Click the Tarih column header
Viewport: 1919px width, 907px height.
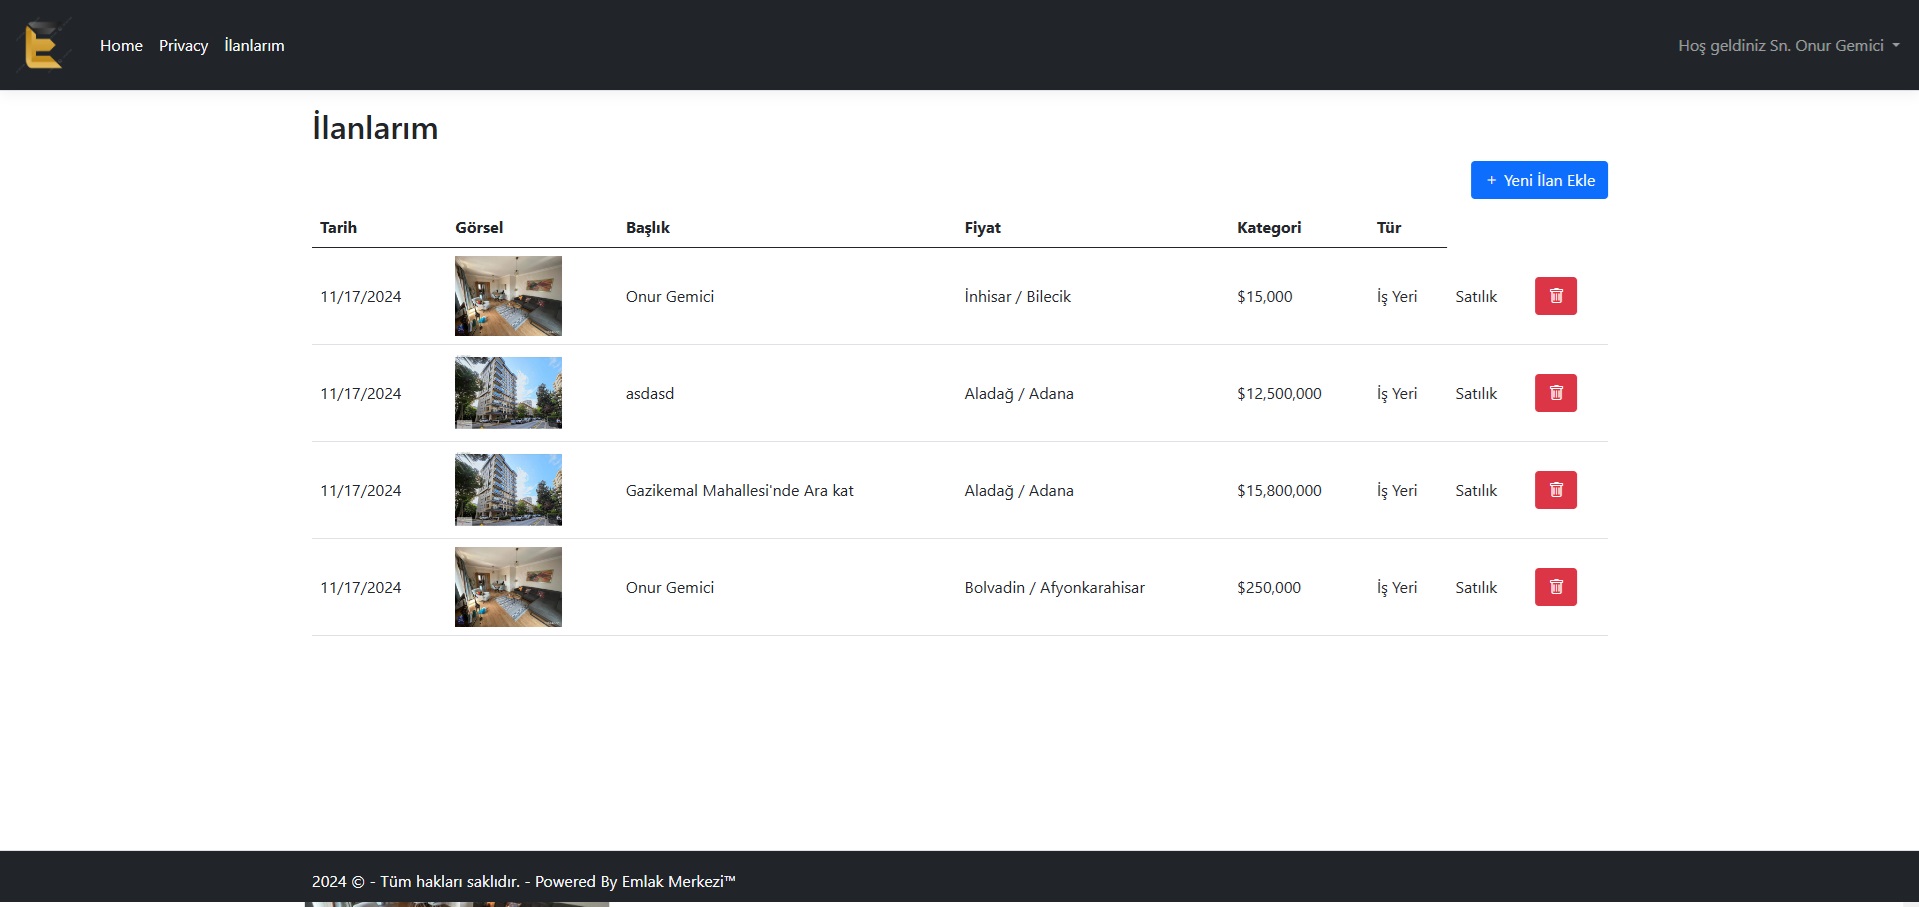coord(338,227)
